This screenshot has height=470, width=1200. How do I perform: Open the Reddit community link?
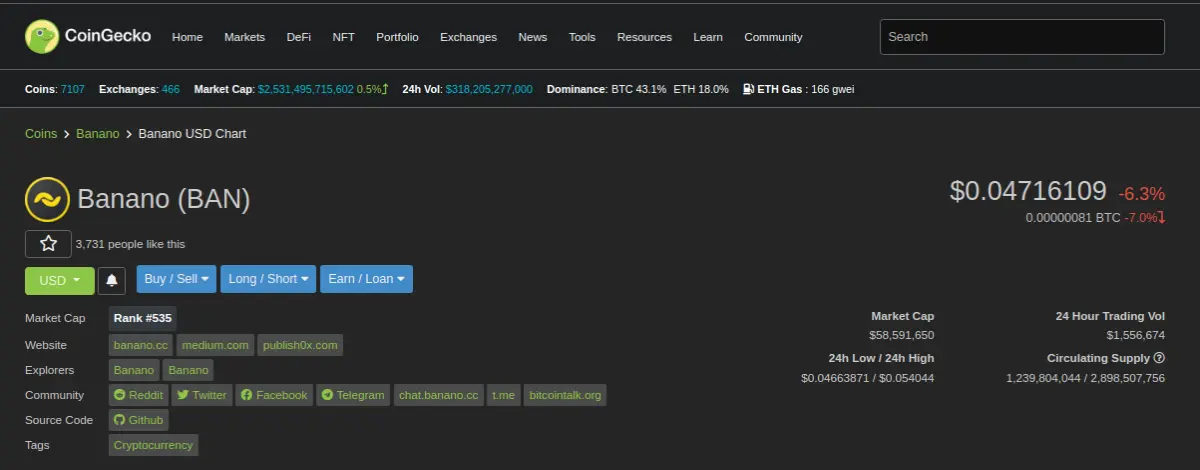139,395
